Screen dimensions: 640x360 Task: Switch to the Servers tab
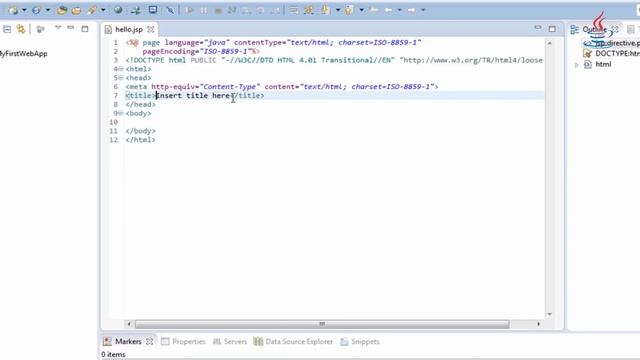click(230, 342)
